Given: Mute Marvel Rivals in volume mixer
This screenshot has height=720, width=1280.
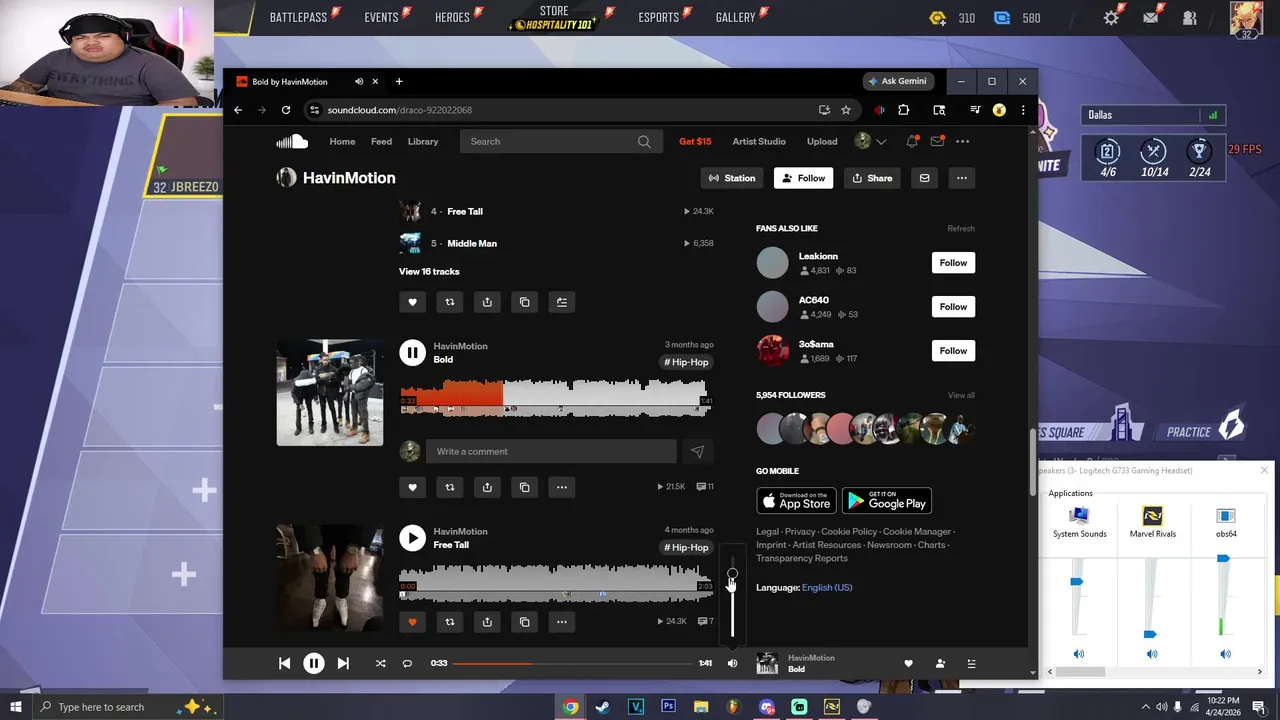Looking at the screenshot, I should click(x=1152, y=654).
